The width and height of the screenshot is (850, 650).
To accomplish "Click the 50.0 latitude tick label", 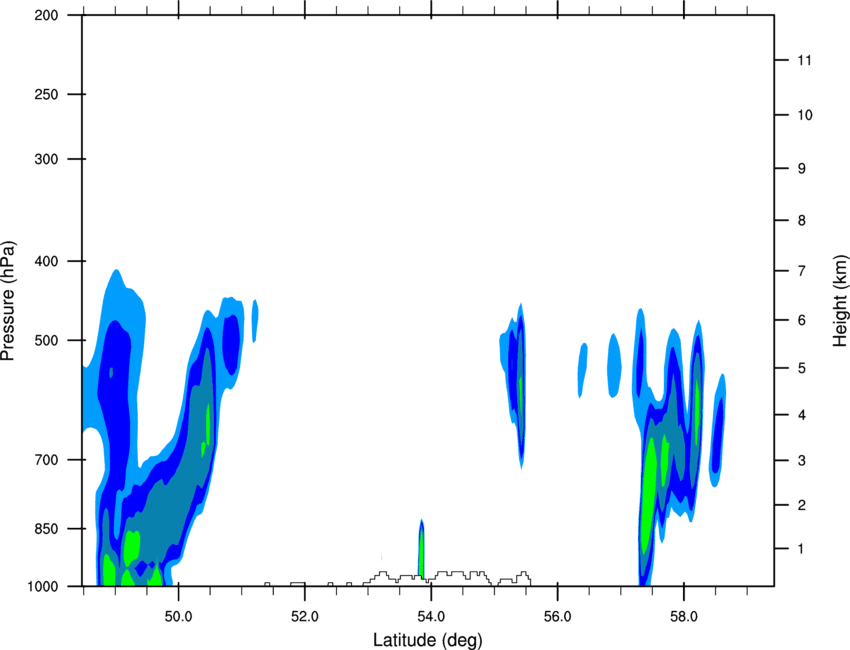I will [x=178, y=617].
